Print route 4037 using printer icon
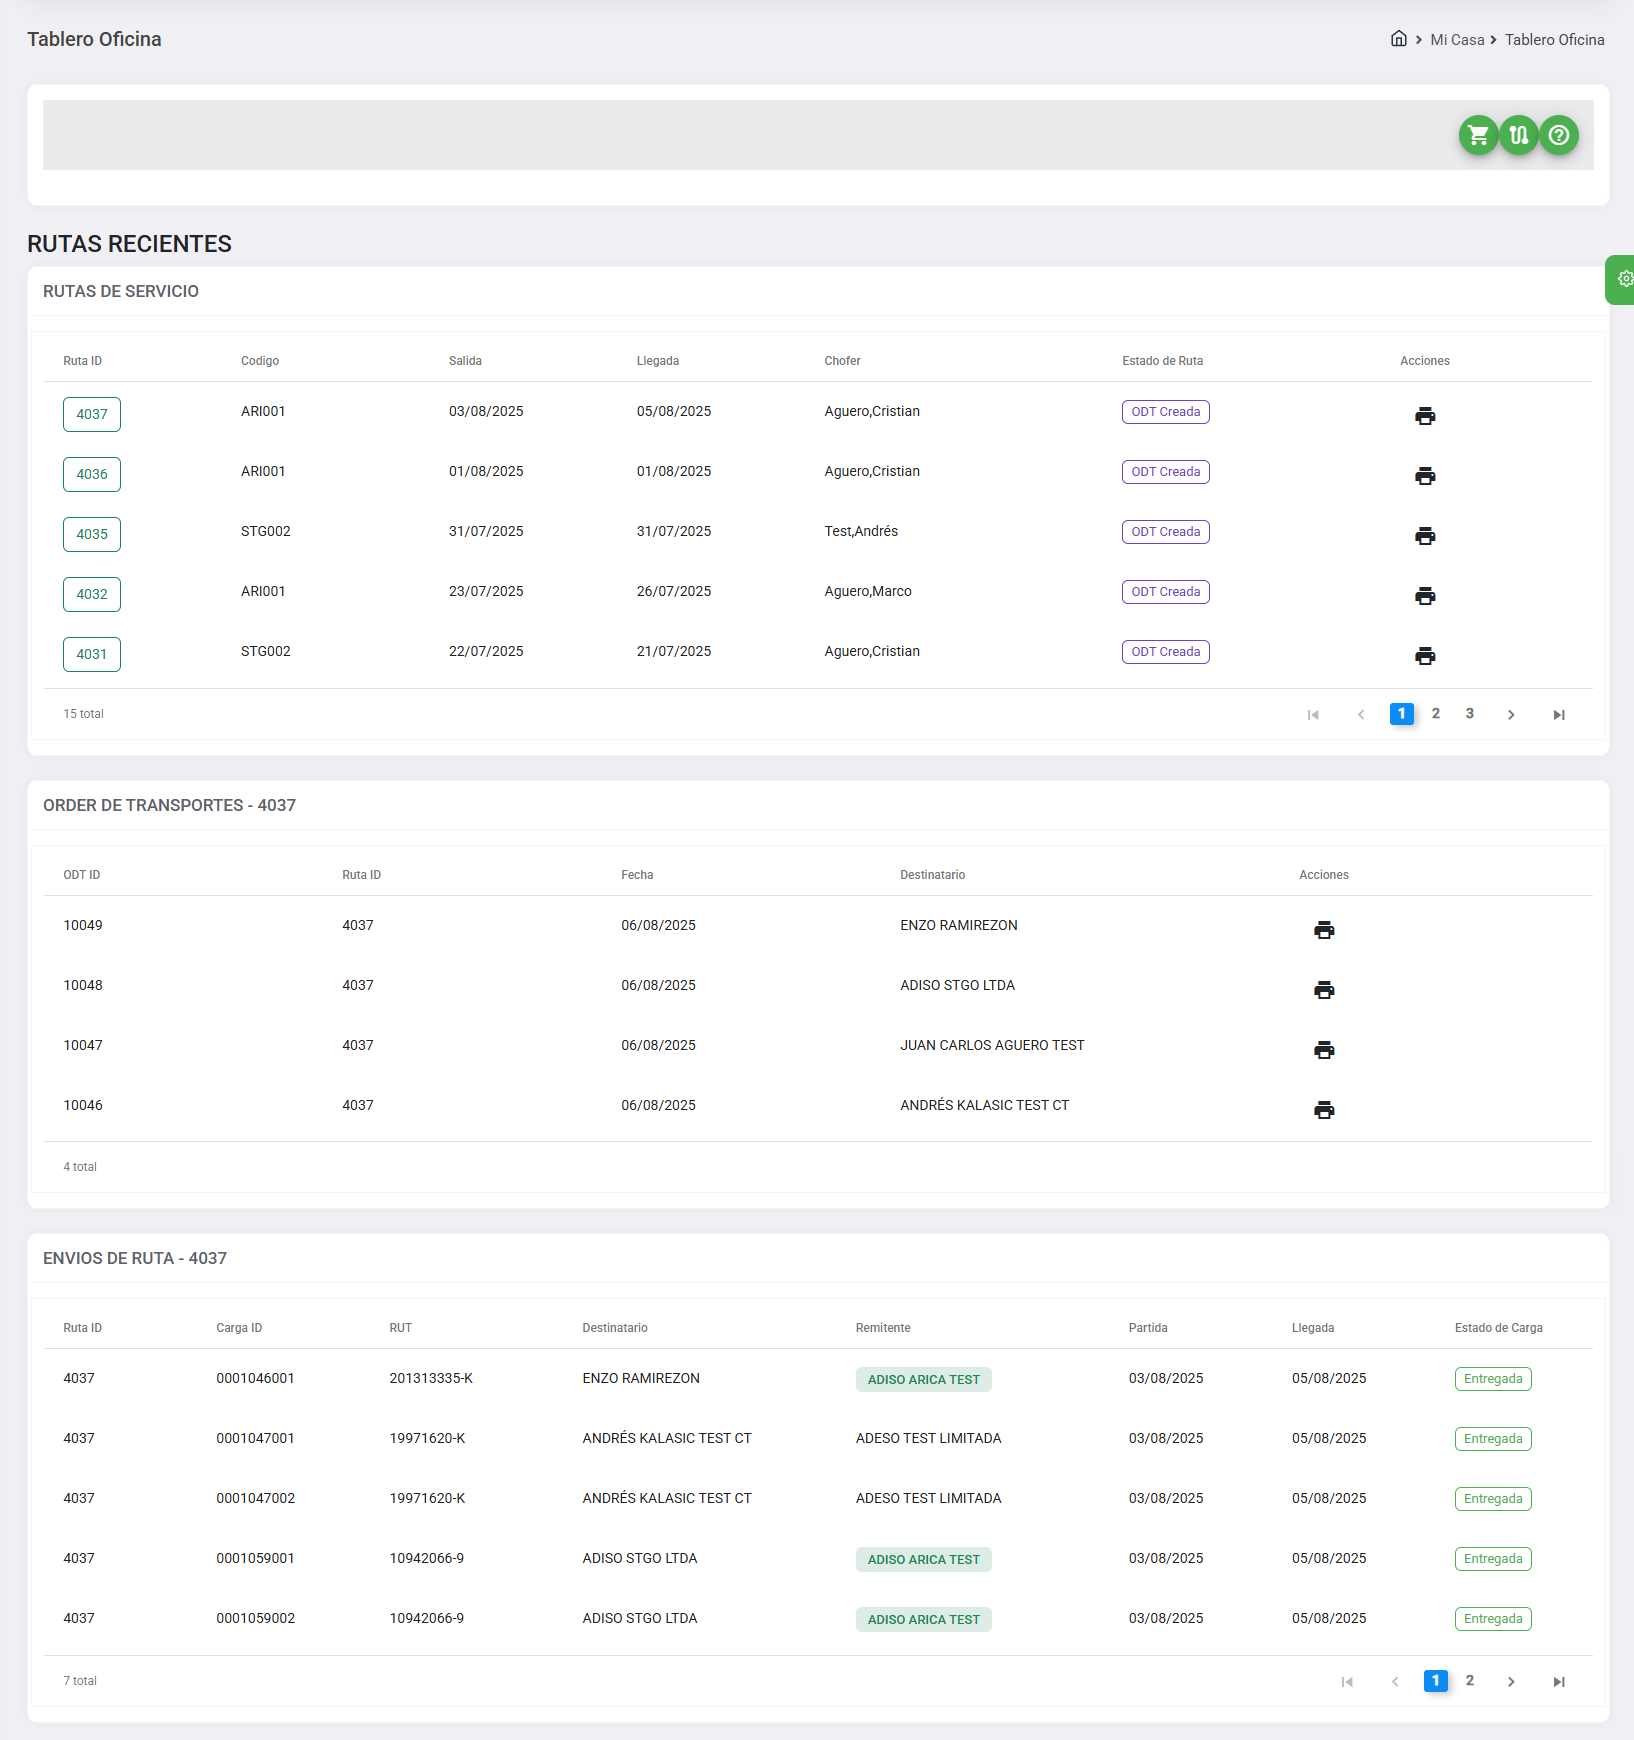 tap(1425, 416)
